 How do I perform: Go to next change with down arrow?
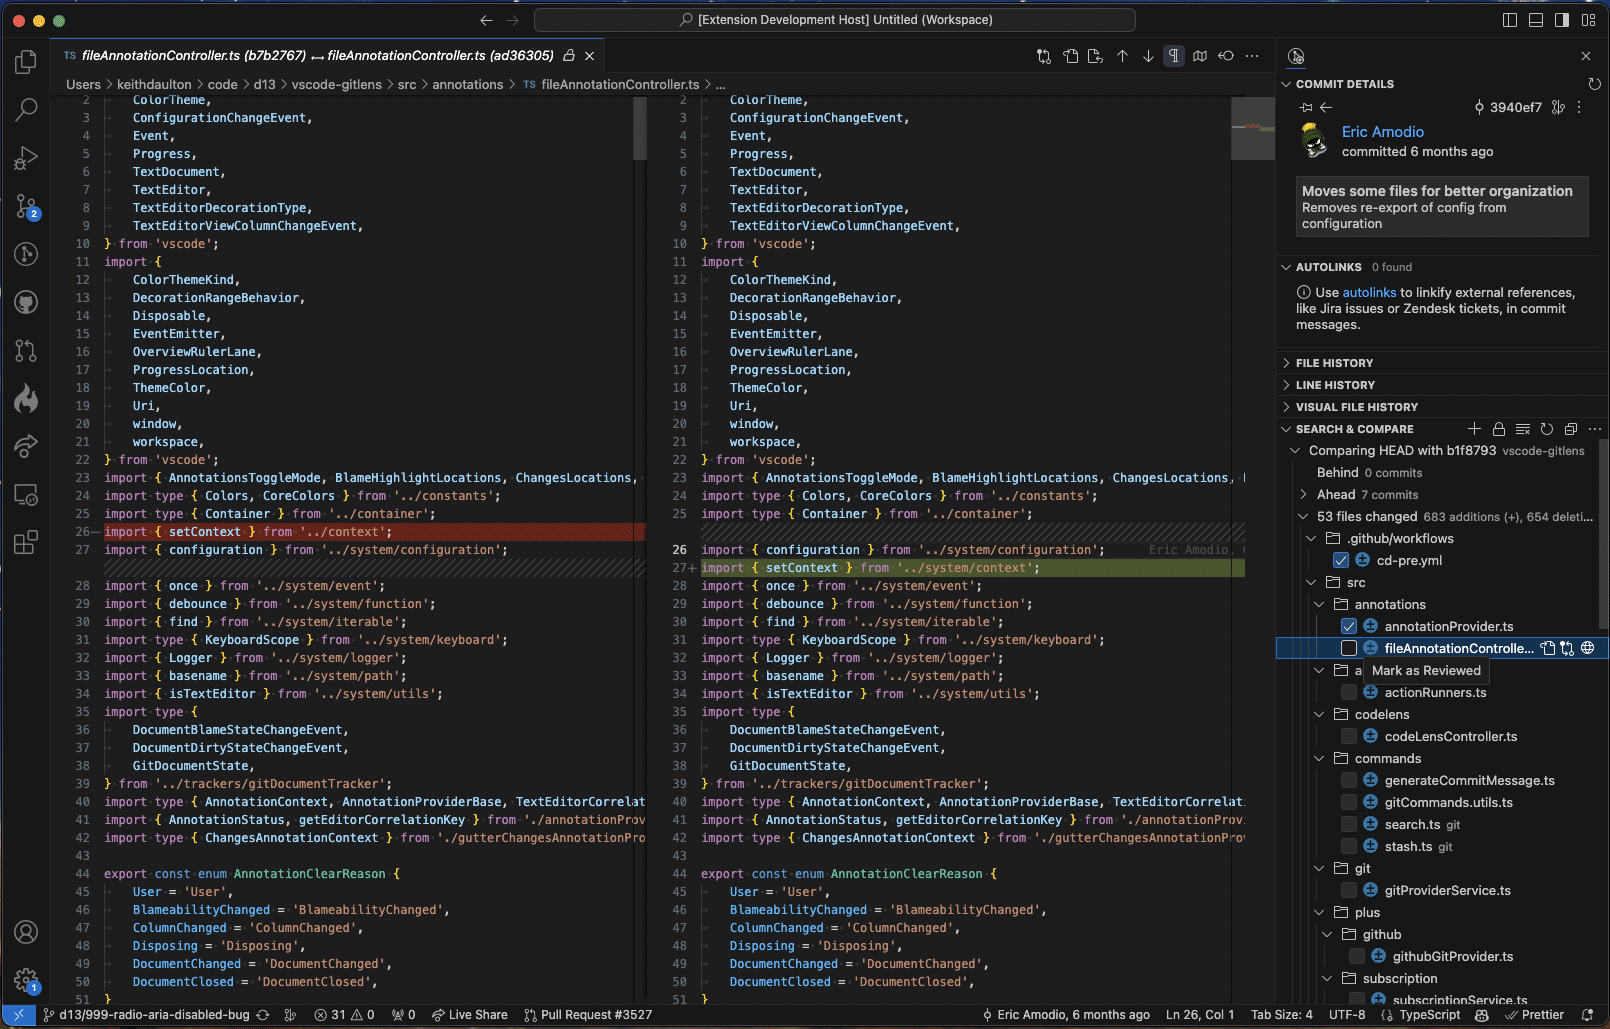coord(1148,56)
